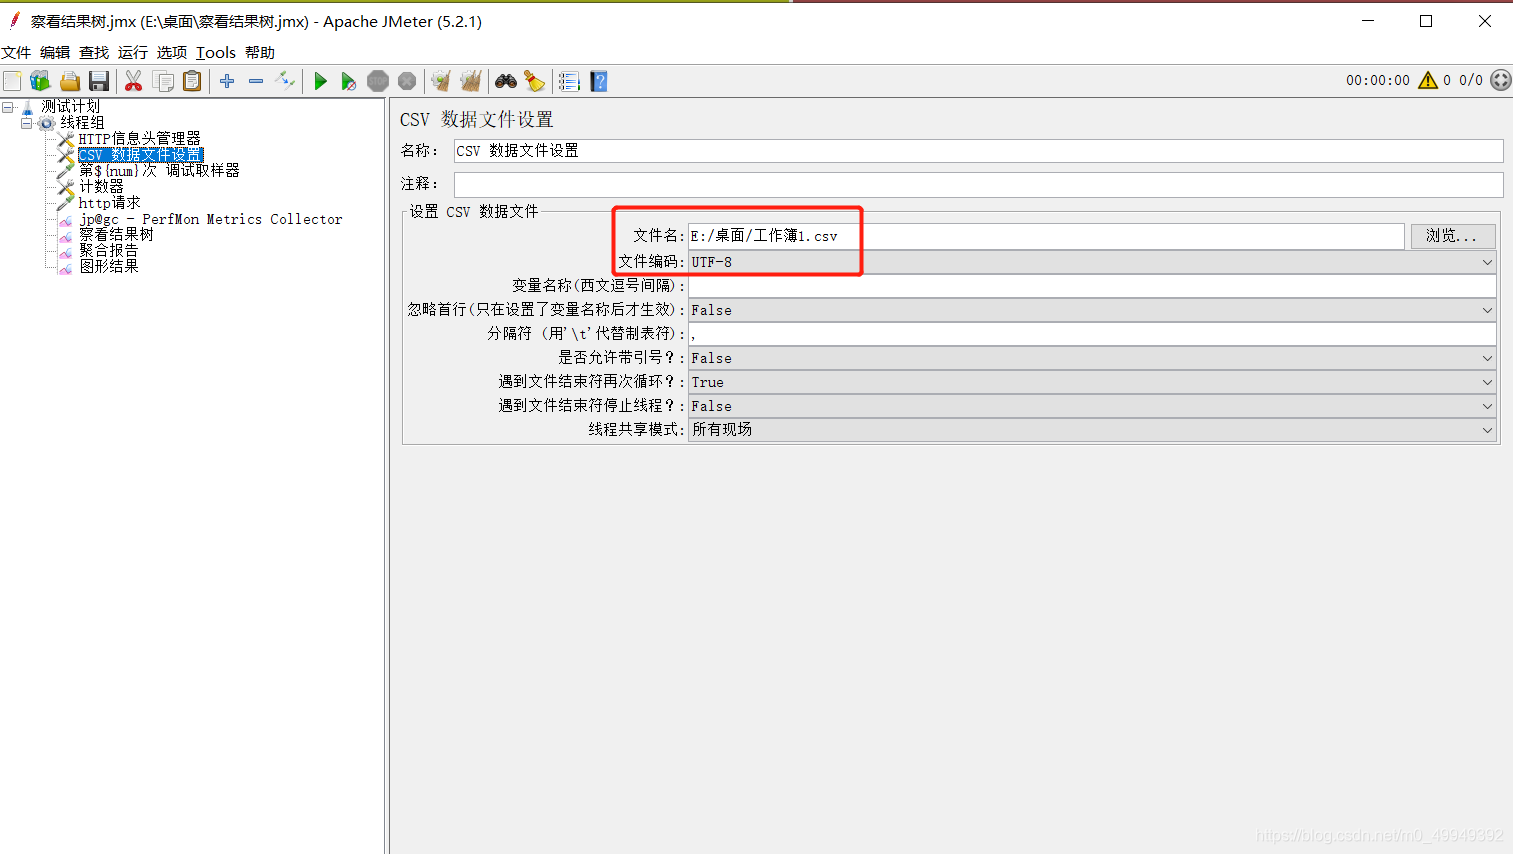1513x854 pixels.
Task: Click the Shutdown gray X icon
Action: point(407,81)
